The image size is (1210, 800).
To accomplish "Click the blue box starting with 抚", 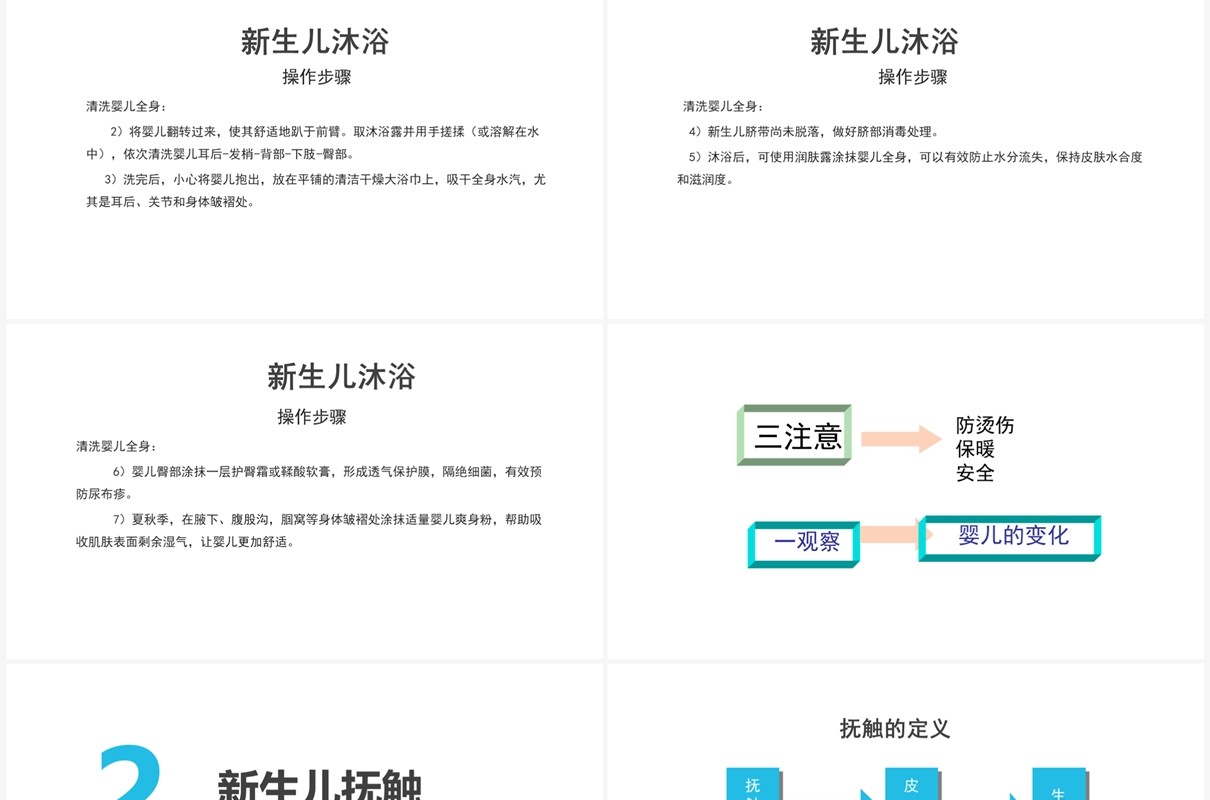I will (754, 785).
